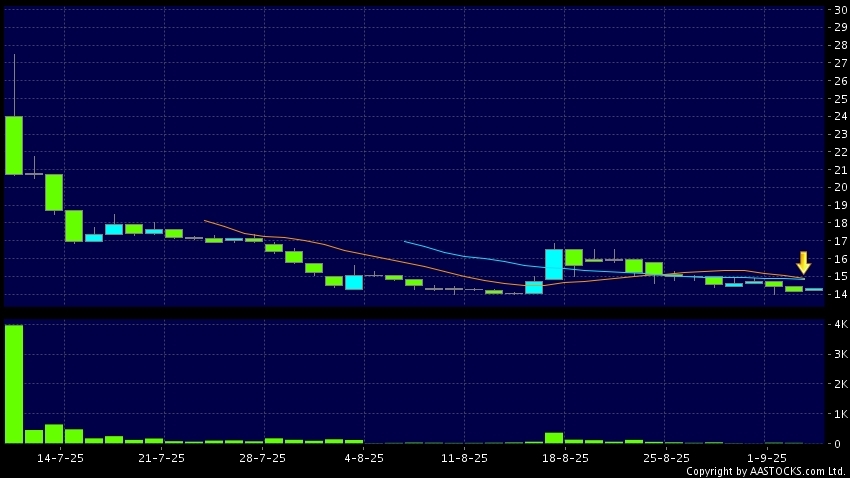Screen dimensions: 850x478
Task: Click the AASTOCKS.com copyright text
Action: 766,471
